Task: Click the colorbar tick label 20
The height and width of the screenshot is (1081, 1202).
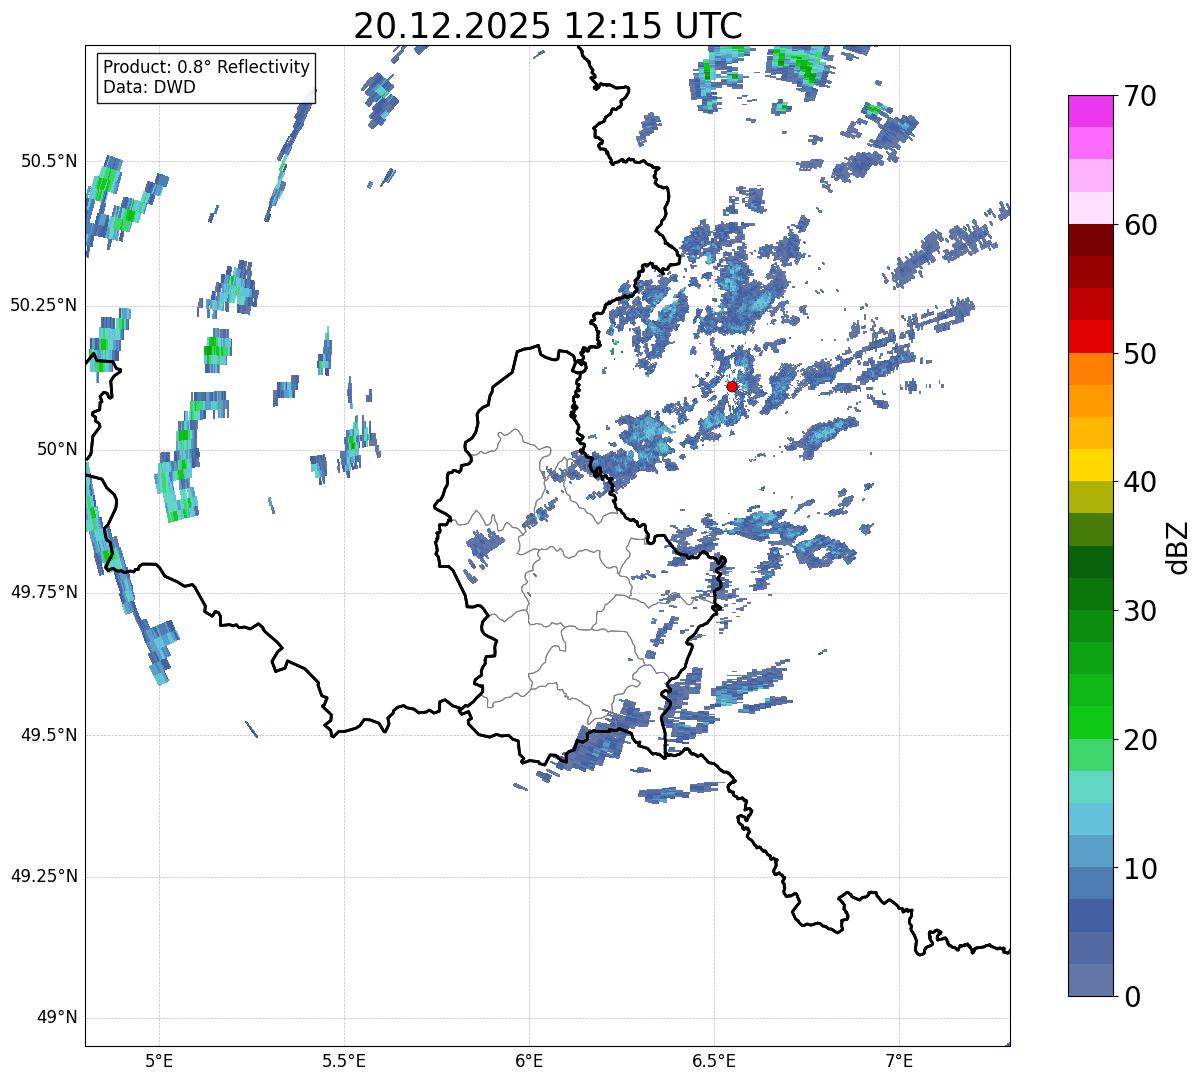Action: 1141,740
